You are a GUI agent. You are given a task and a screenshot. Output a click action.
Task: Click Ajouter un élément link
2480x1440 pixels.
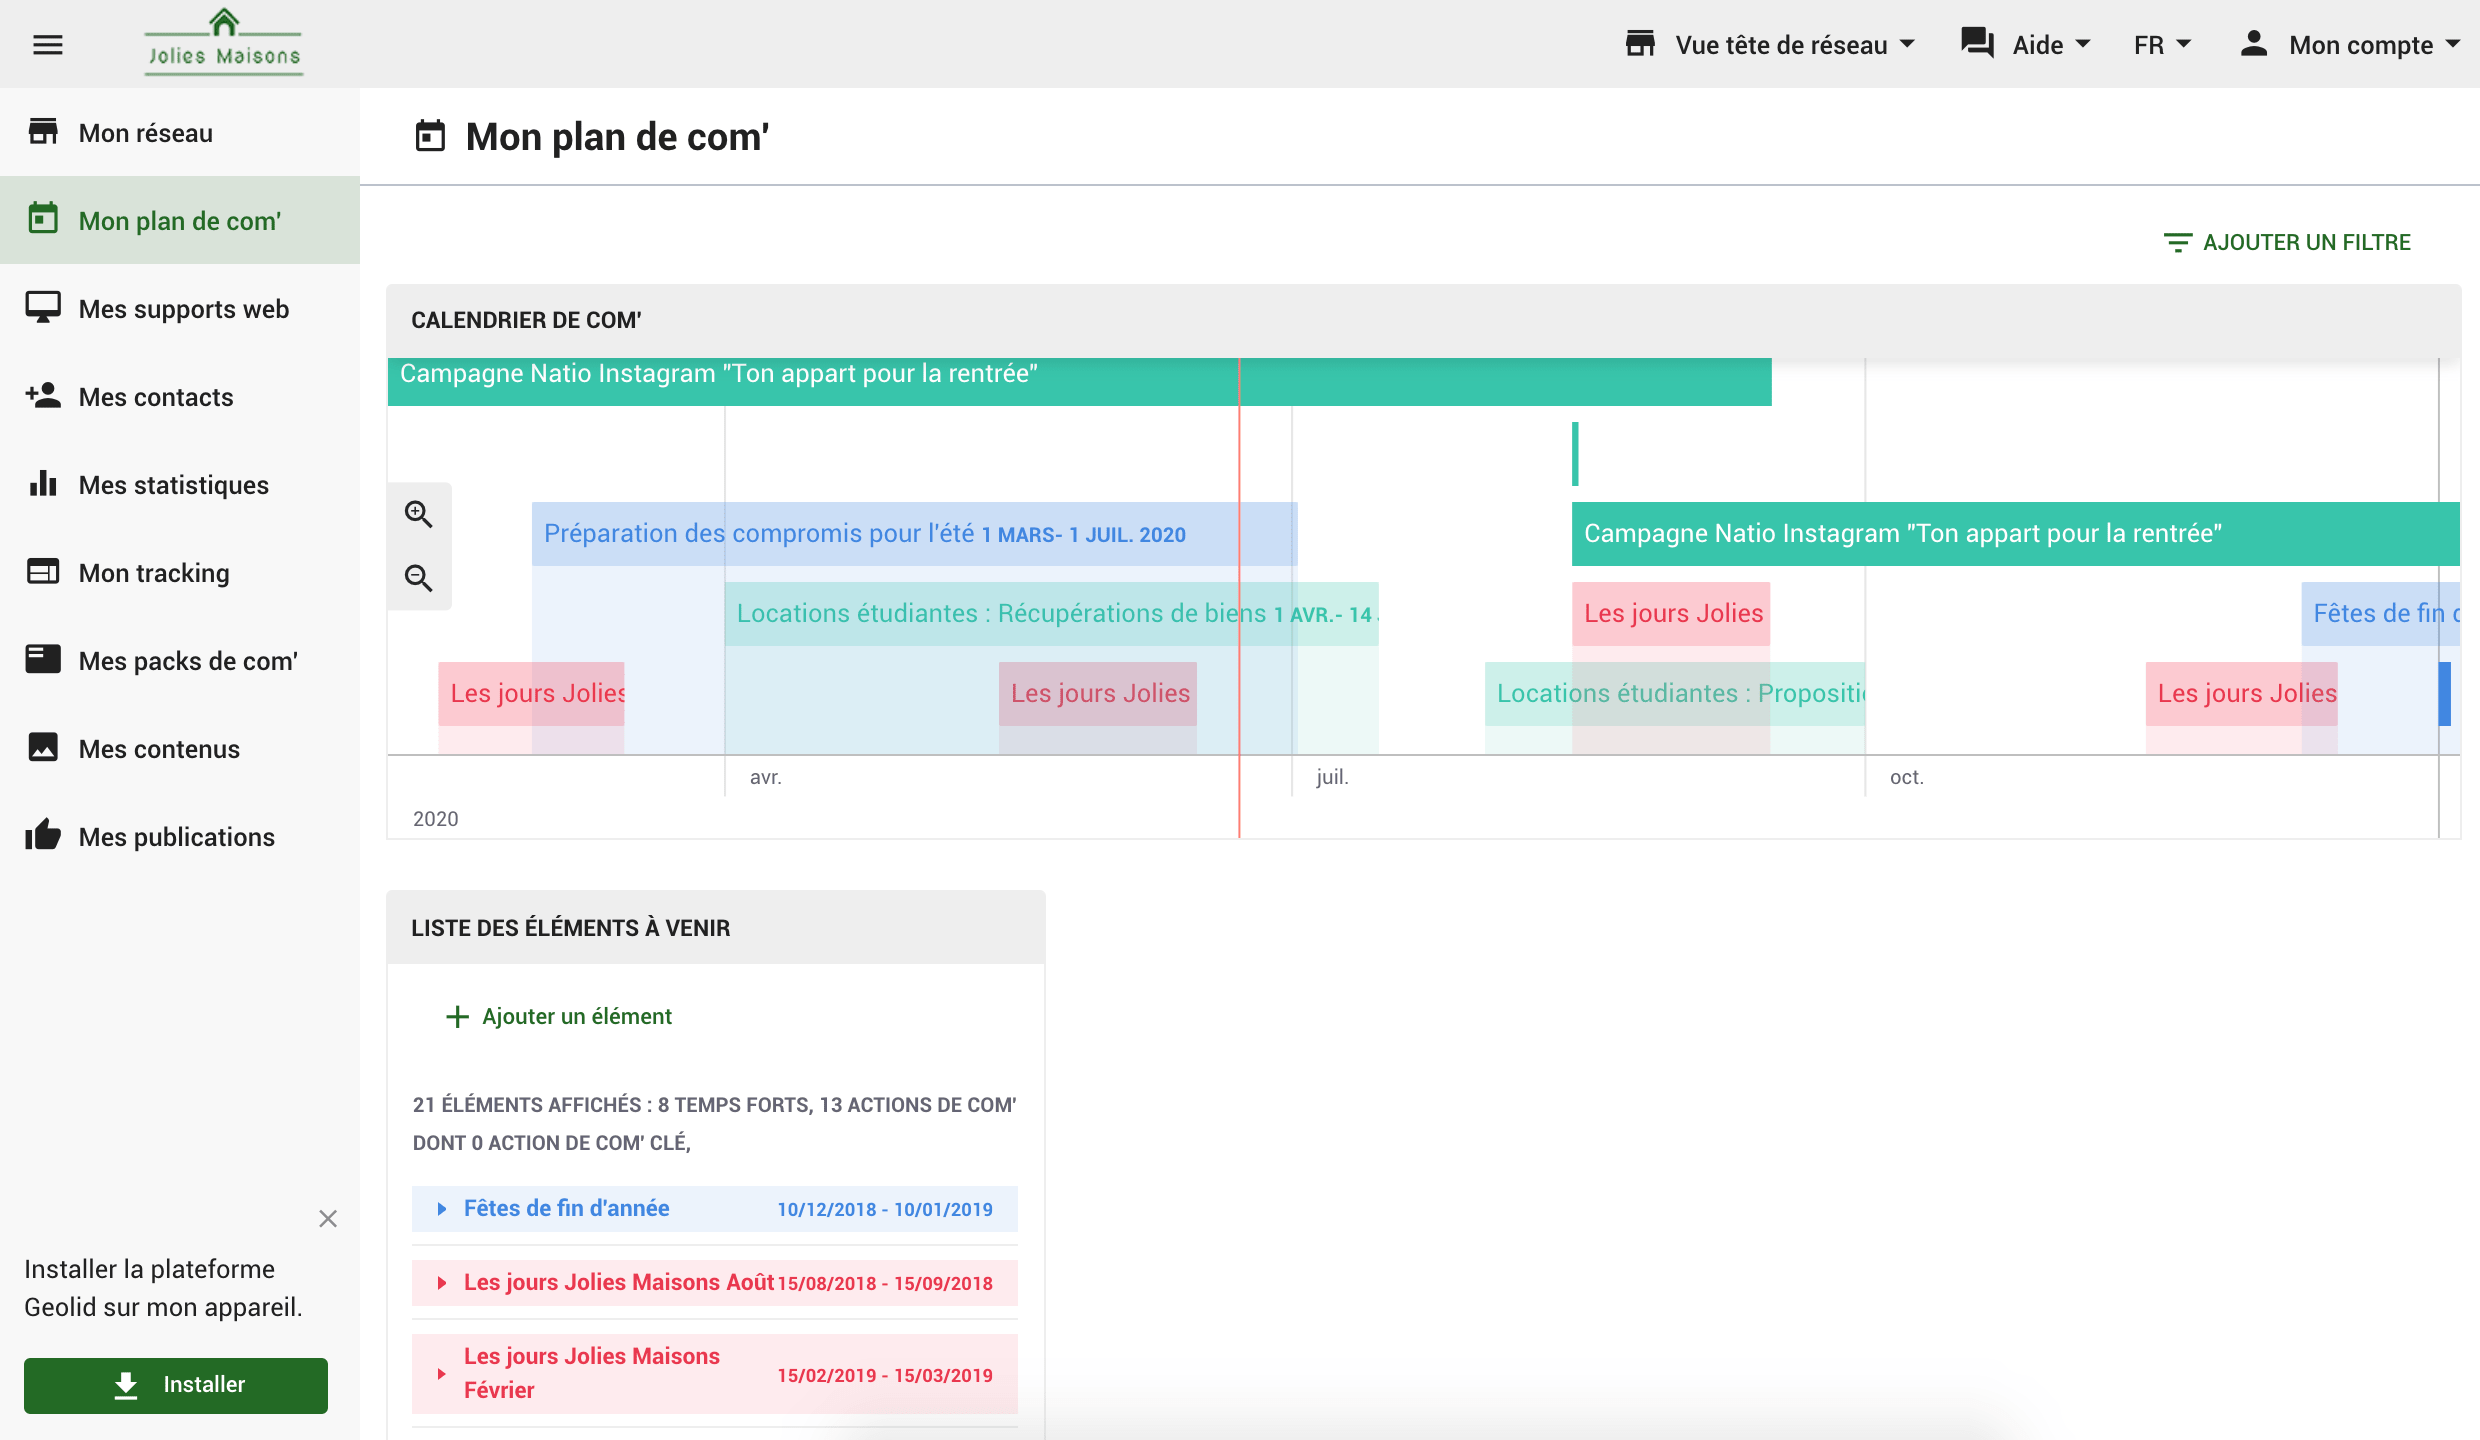pos(558,1017)
